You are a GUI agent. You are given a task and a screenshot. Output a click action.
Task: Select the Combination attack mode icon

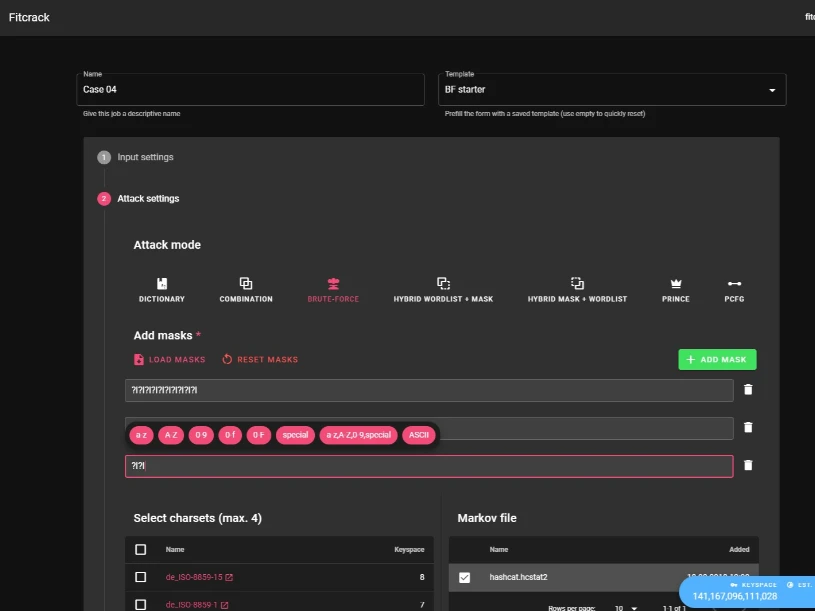click(246, 284)
